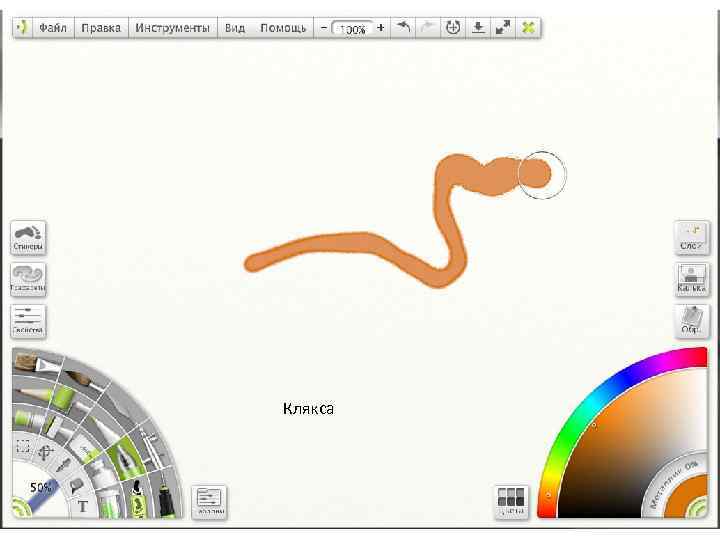Open the Помощь menu
This screenshot has width=720, height=540.
[283, 28]
